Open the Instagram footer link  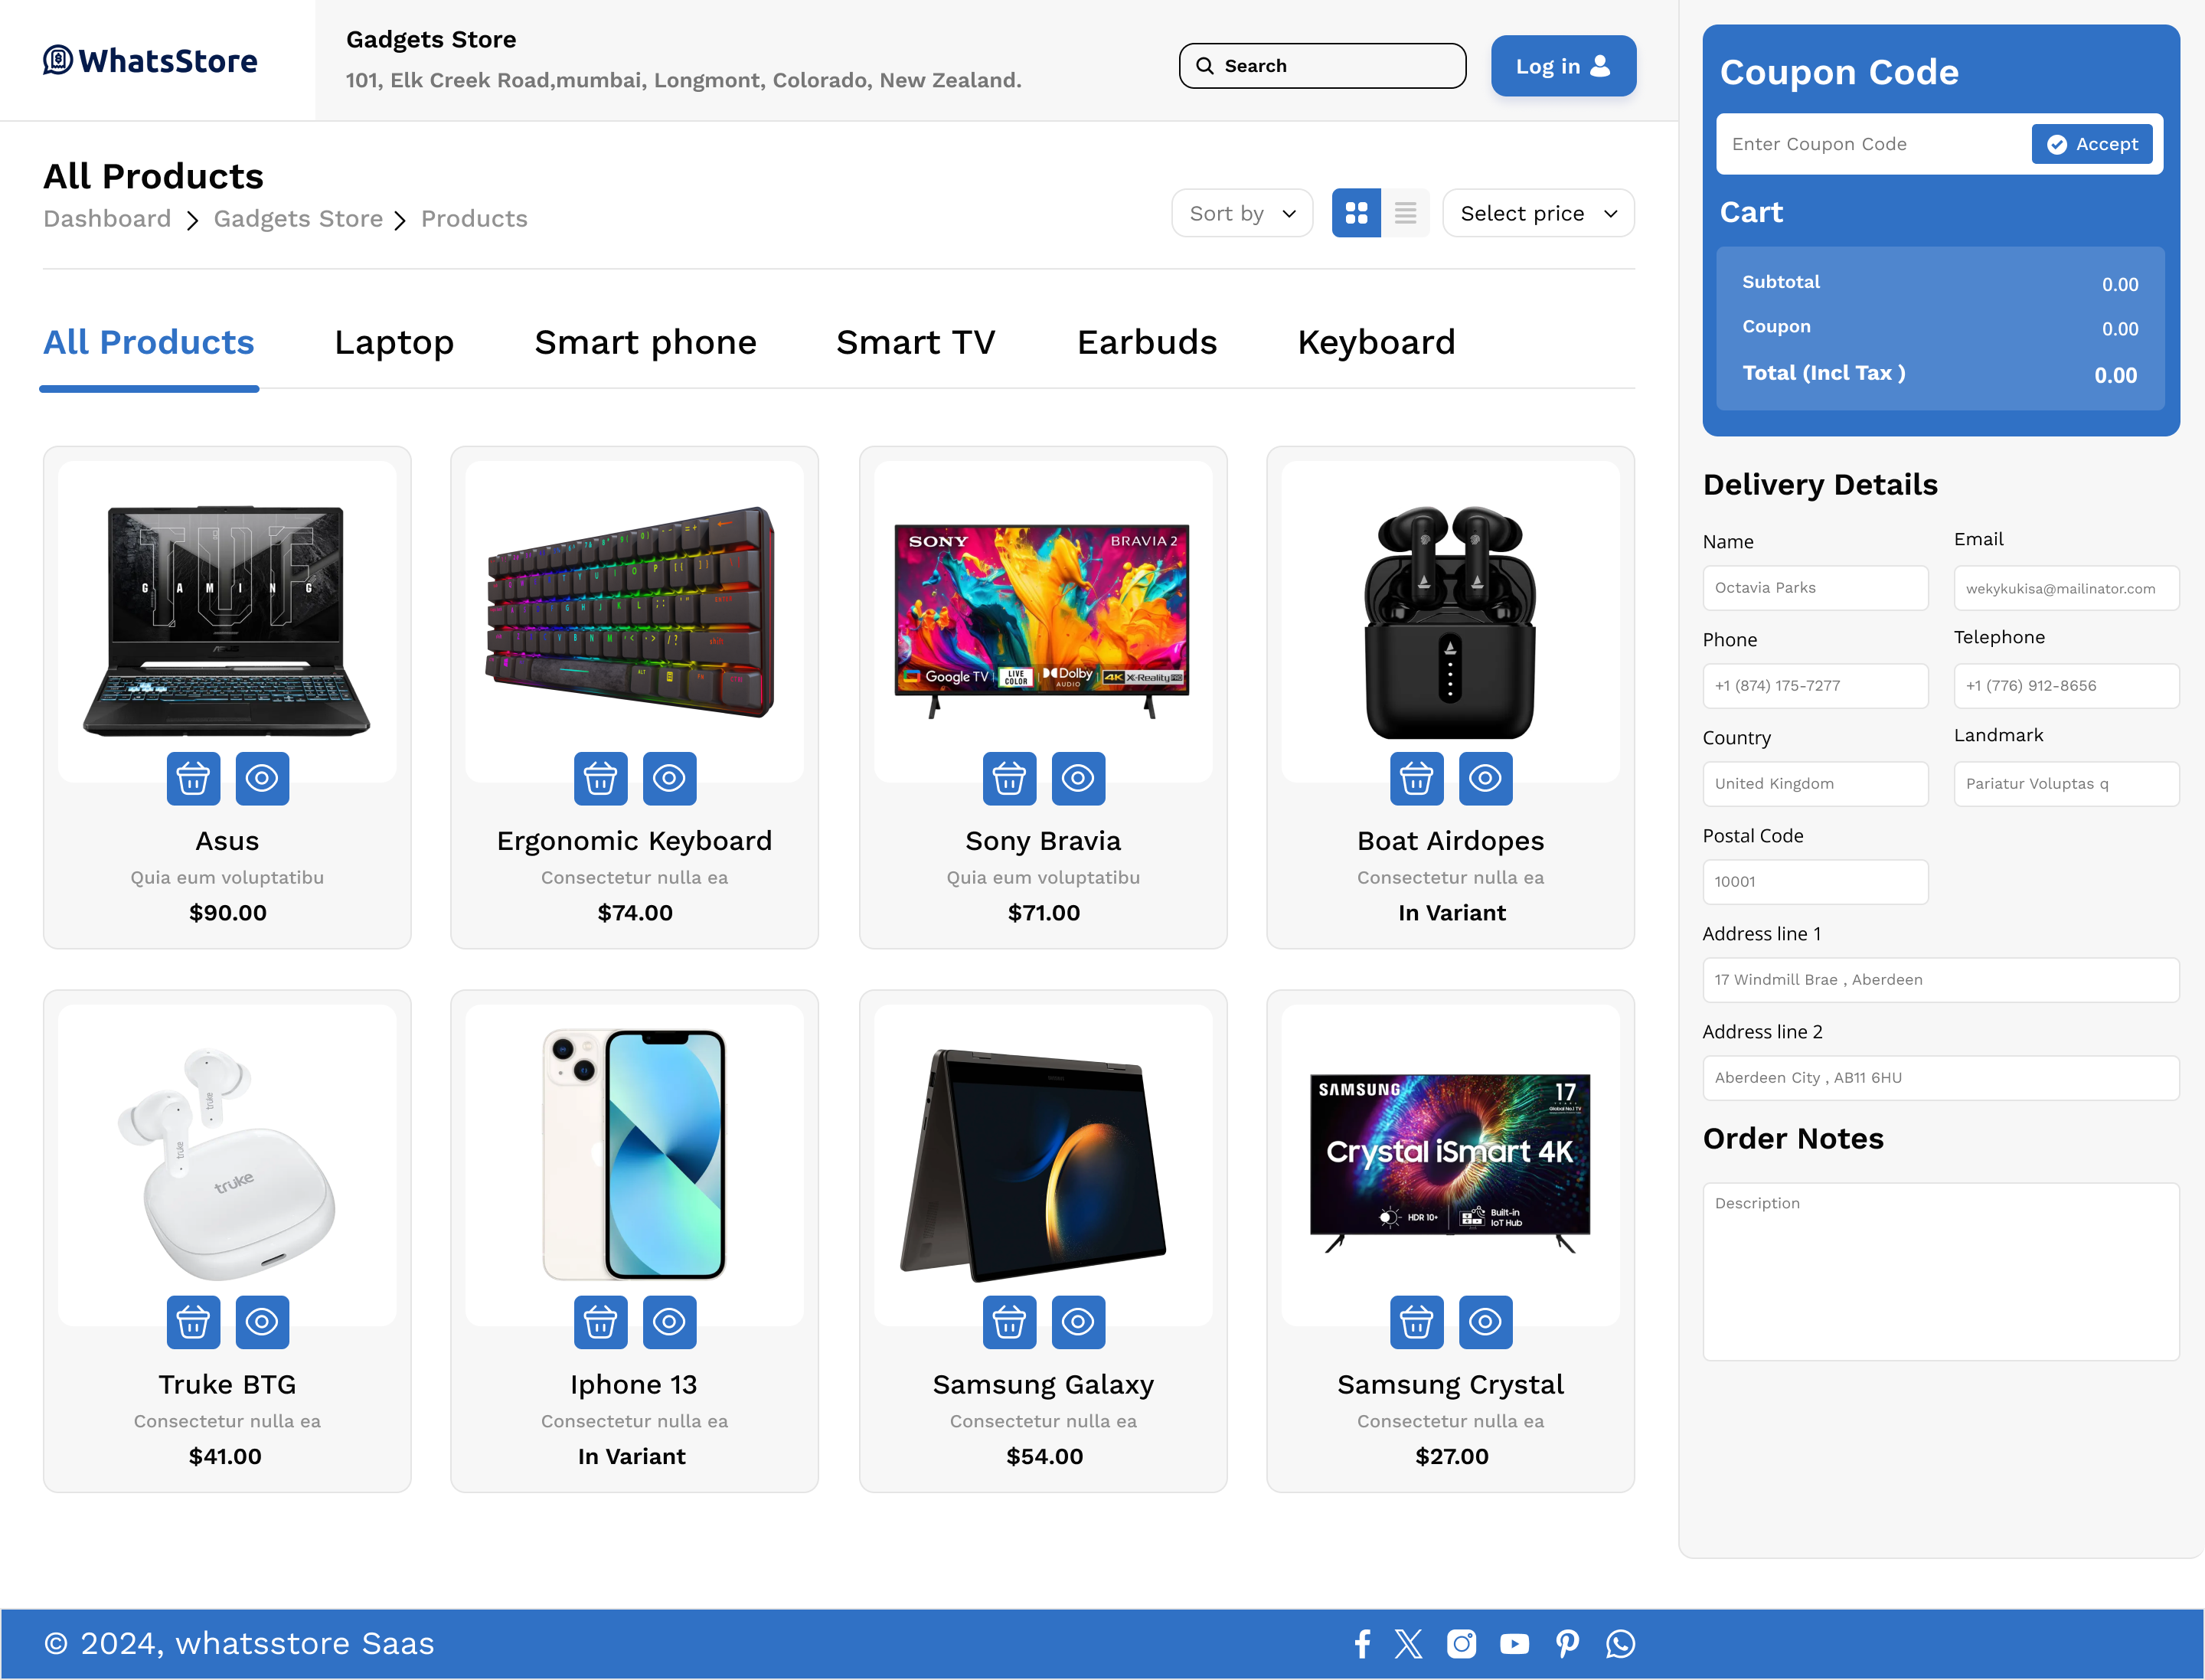[1461, 1644]
